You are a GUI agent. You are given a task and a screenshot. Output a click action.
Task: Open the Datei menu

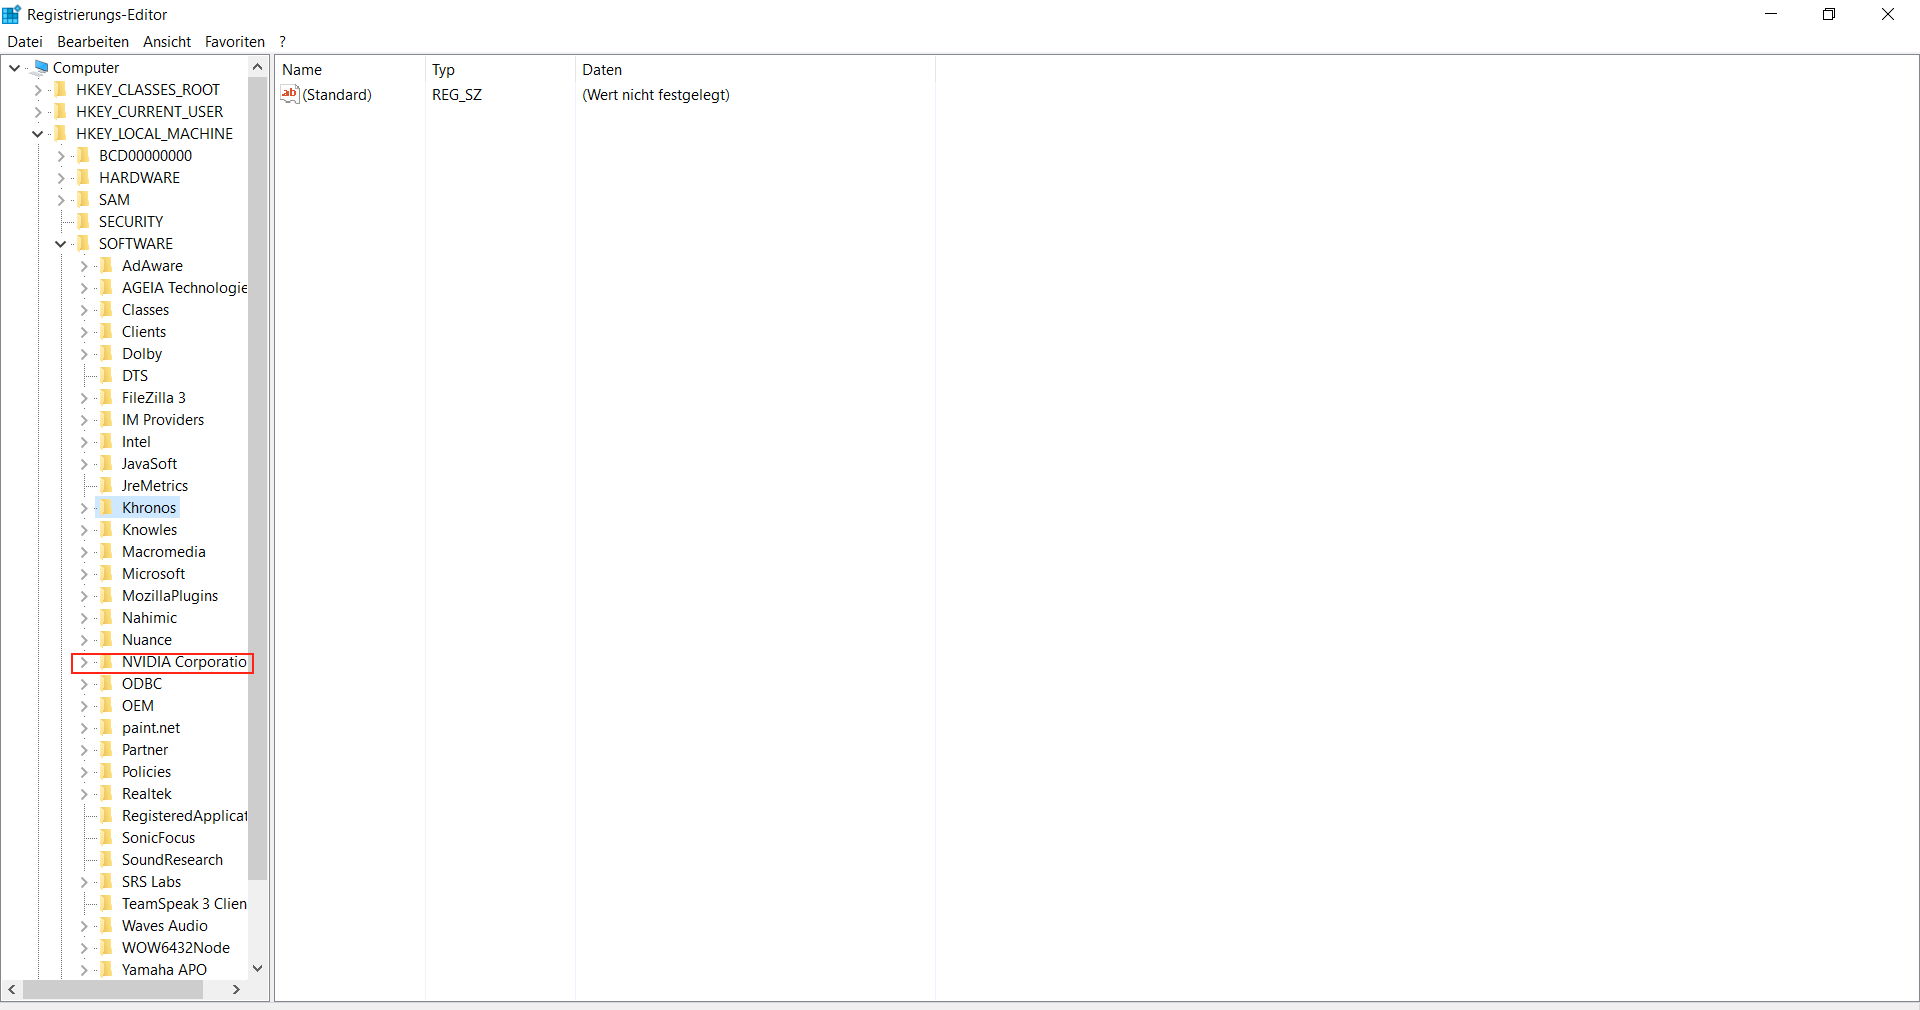(25, 42)
